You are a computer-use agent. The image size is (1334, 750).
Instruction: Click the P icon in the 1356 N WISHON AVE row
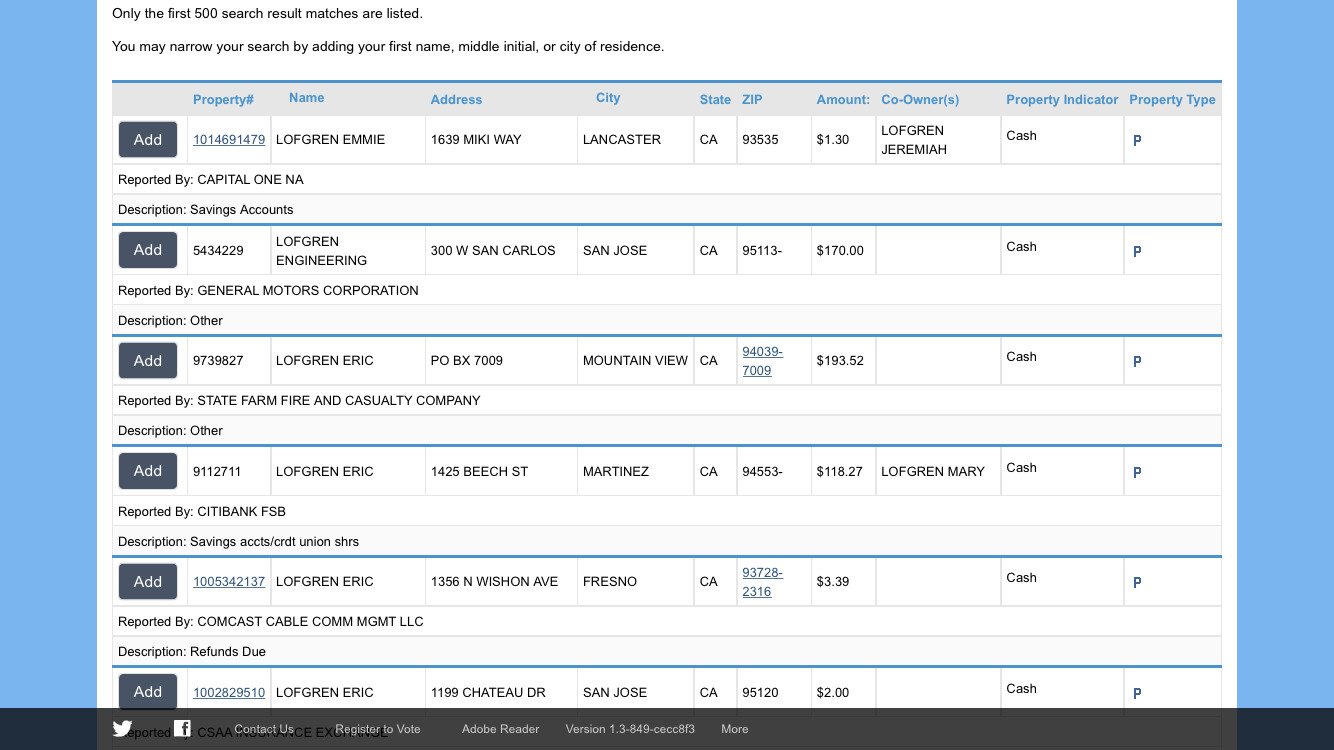[x=1137, y=583]
